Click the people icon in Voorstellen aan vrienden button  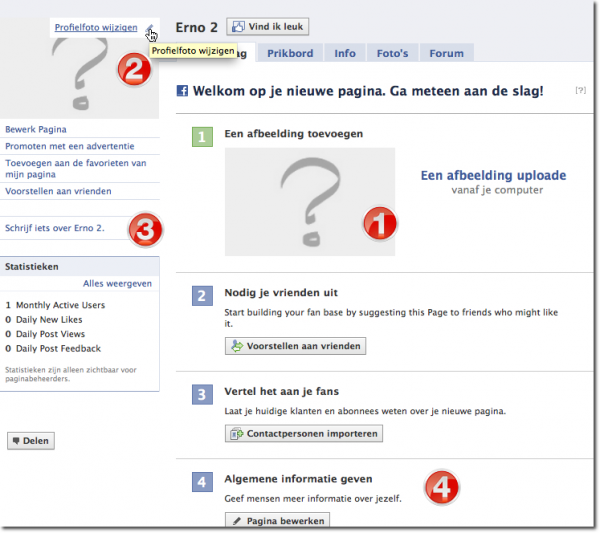pyautogui.click(x=237, y=346)
